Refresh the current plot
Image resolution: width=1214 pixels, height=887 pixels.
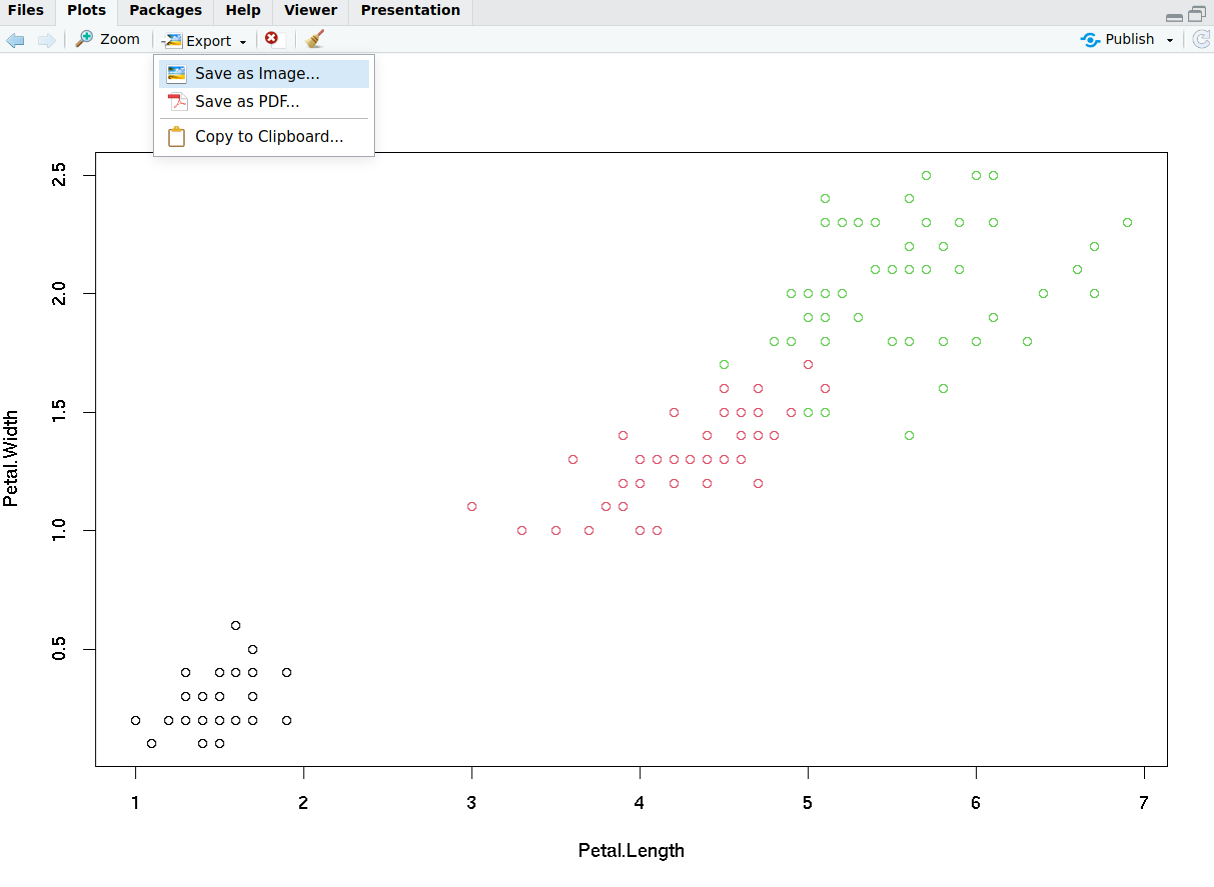coord(1201,40)
